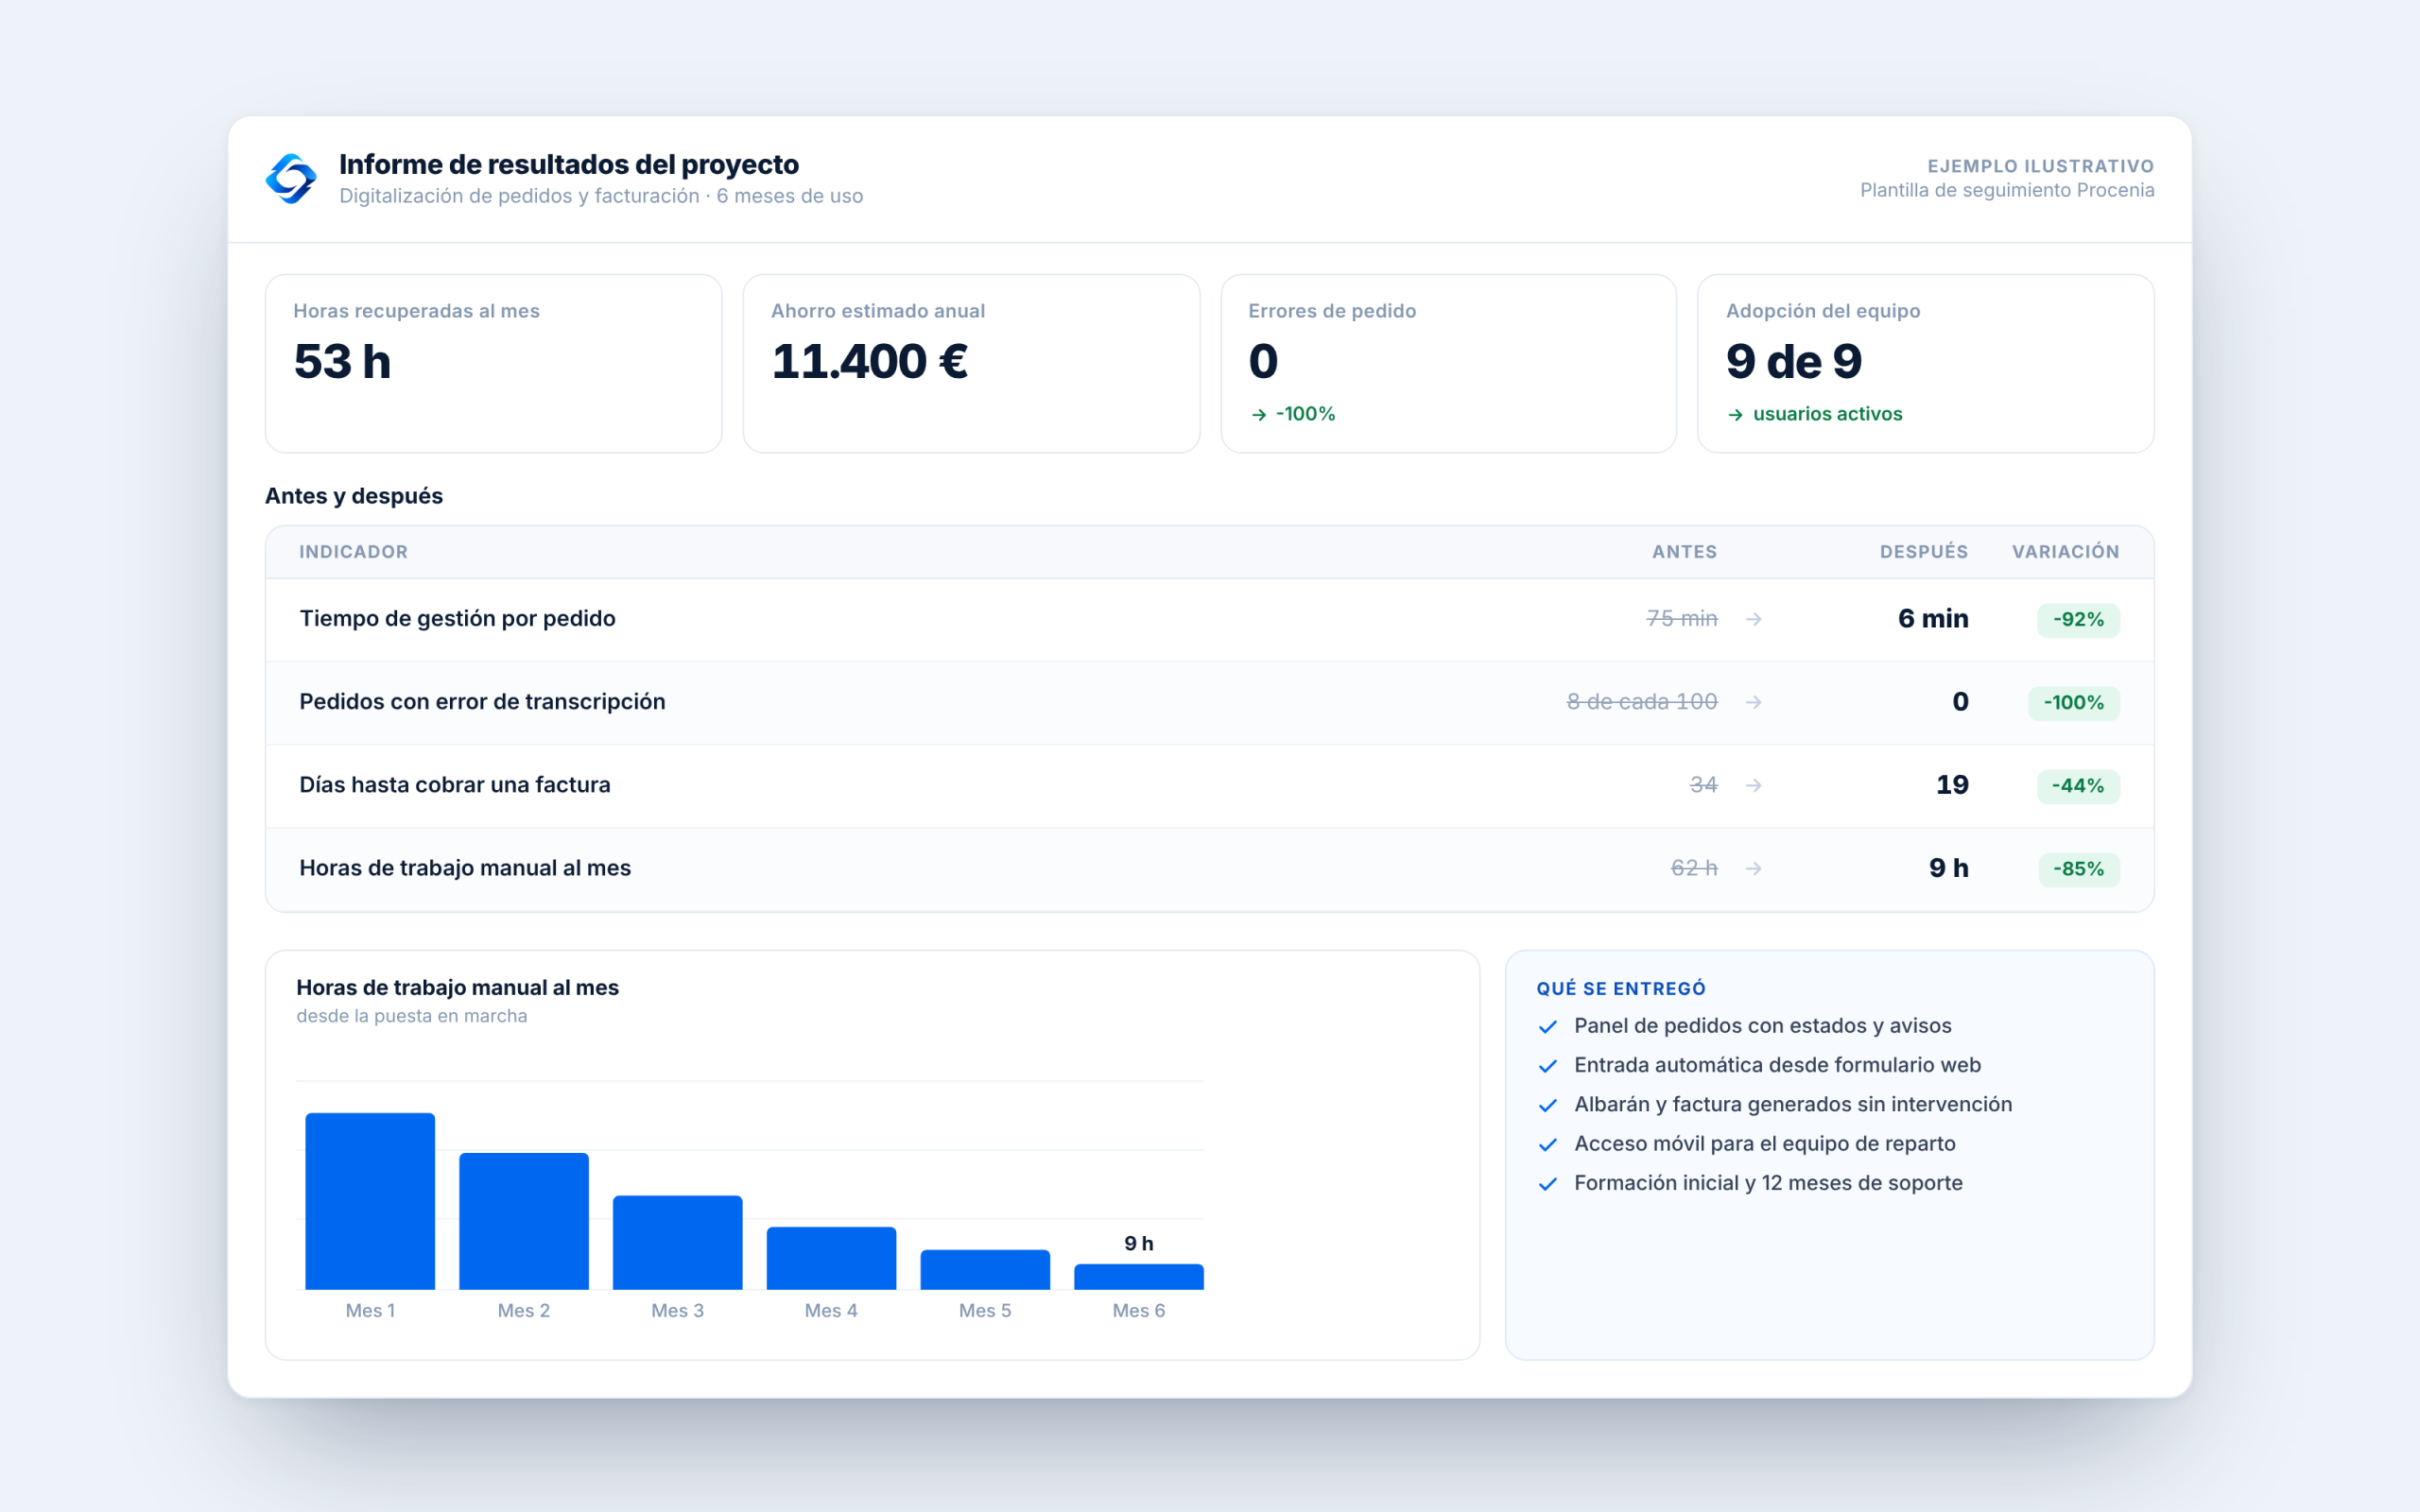
Task: Click the Mes 1 axis label
Action: click(x=370, y=1311)
